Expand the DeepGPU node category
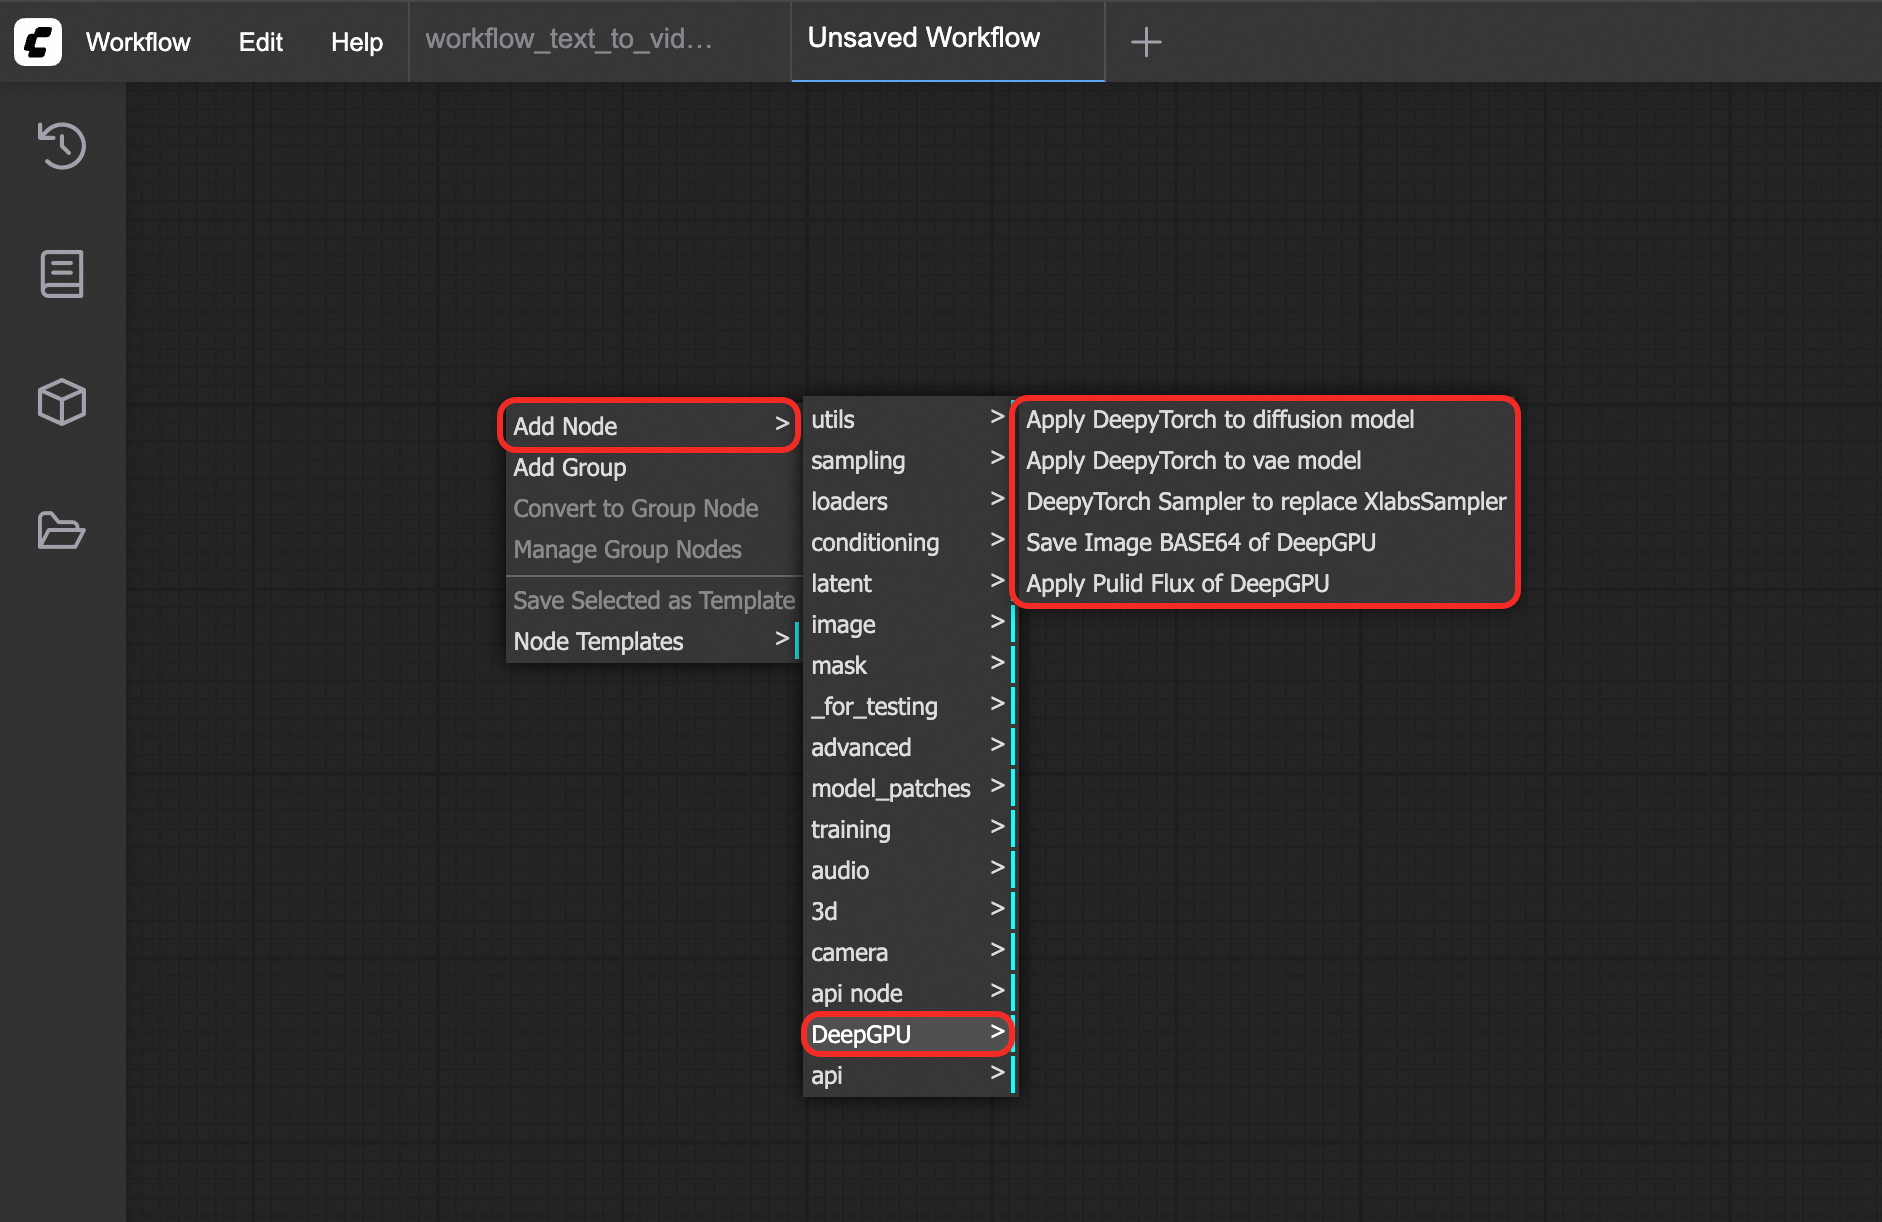Viewport: 1882px width, 1222px height. point(907,1034)
